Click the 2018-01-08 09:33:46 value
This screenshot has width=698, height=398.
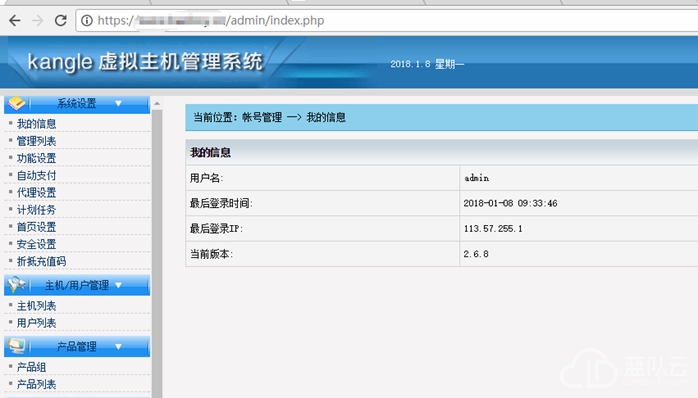tap(510, 203)
